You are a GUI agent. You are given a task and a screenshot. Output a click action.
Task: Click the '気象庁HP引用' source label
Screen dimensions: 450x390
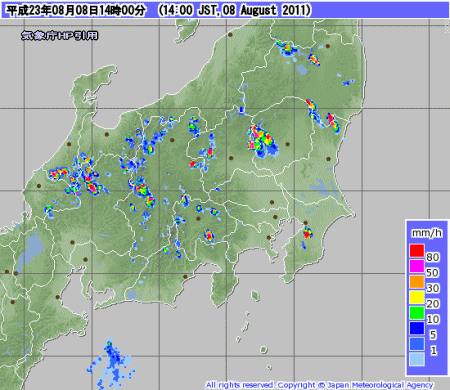(x=60, y=36)
